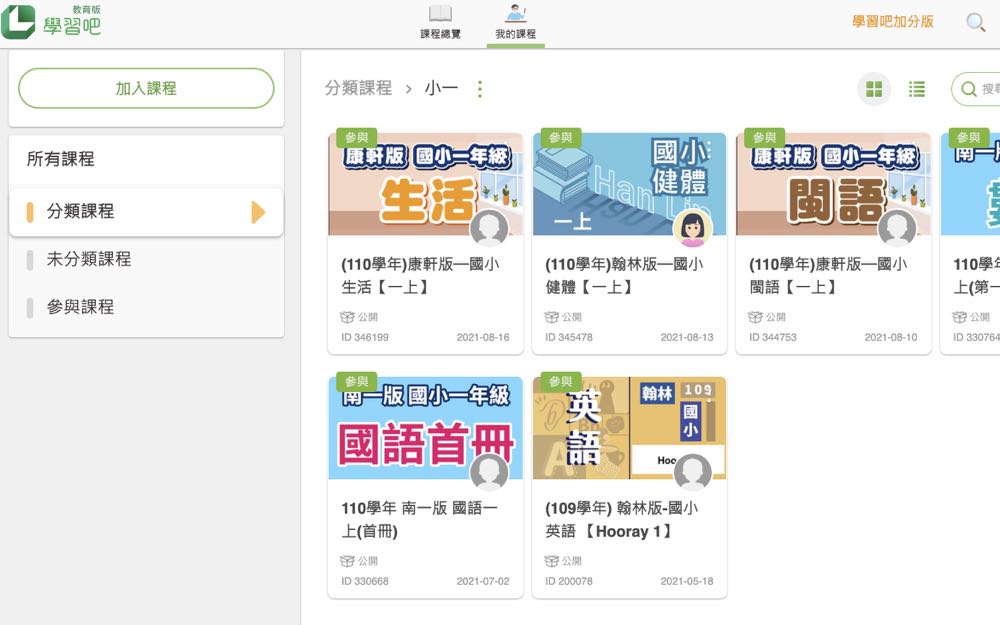Click the magnifier search icon in header
The width and height of the screenshot is (1000, 625).
click(x=975, y=22)
